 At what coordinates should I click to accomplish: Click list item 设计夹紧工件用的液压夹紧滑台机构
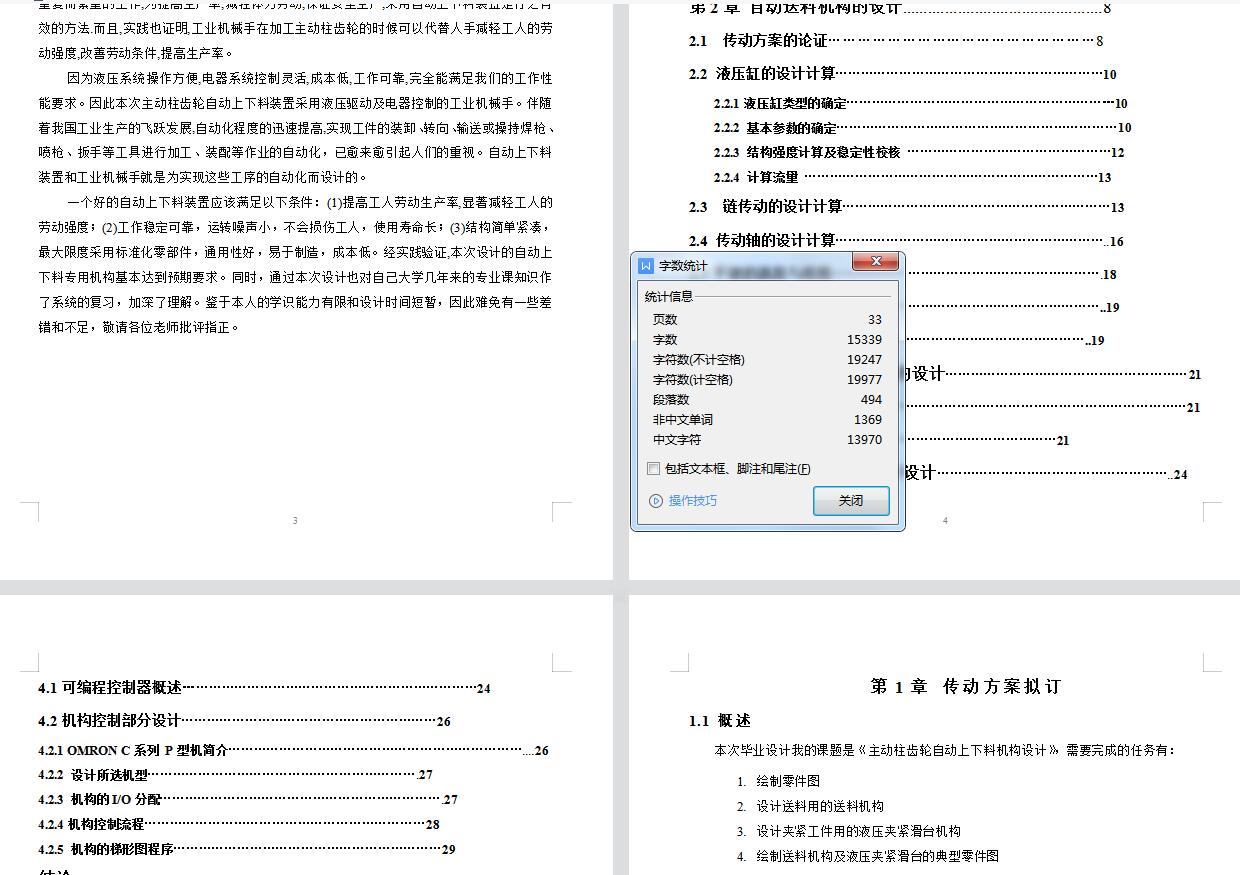(859, 831)
